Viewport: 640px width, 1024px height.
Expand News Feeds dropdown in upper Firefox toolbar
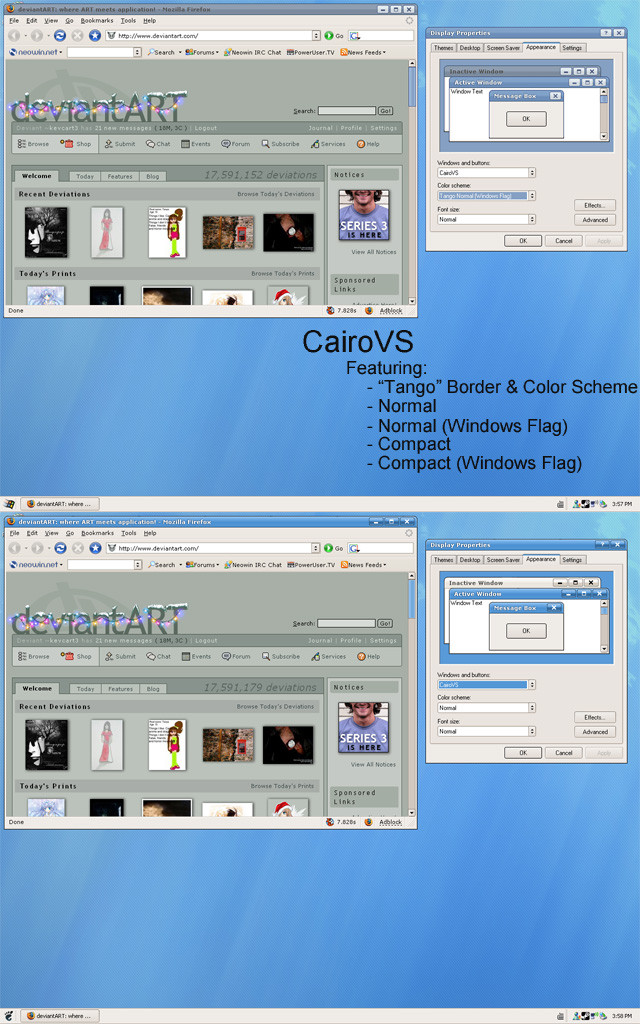click(x=384, y=52)
